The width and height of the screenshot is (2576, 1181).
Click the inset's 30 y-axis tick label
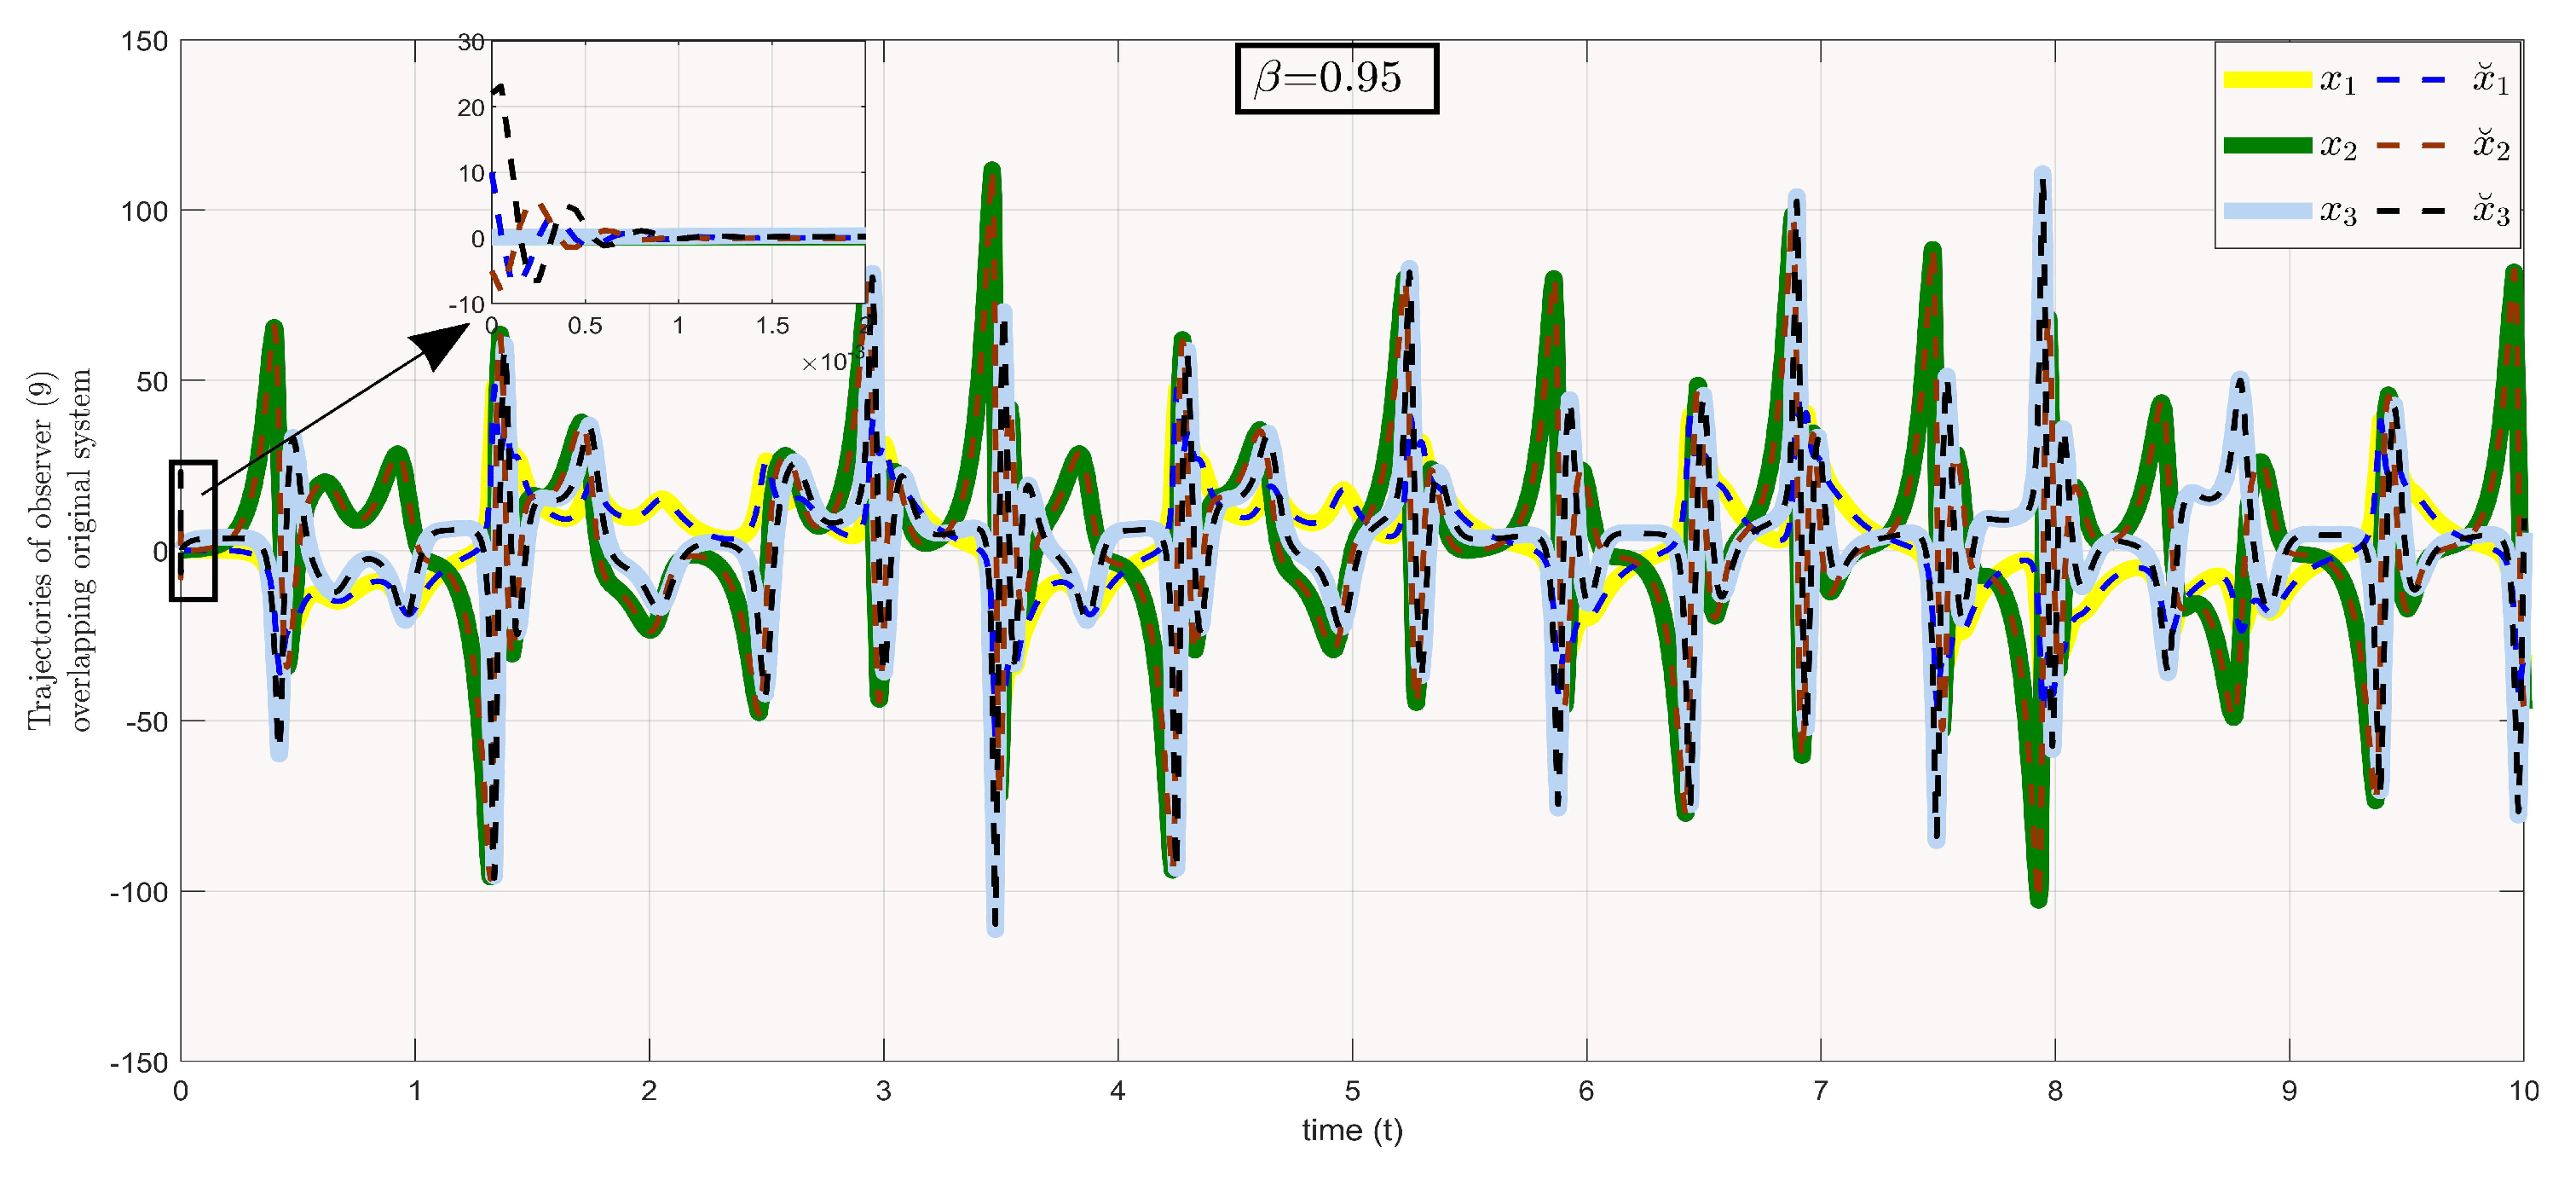point(470,42)
